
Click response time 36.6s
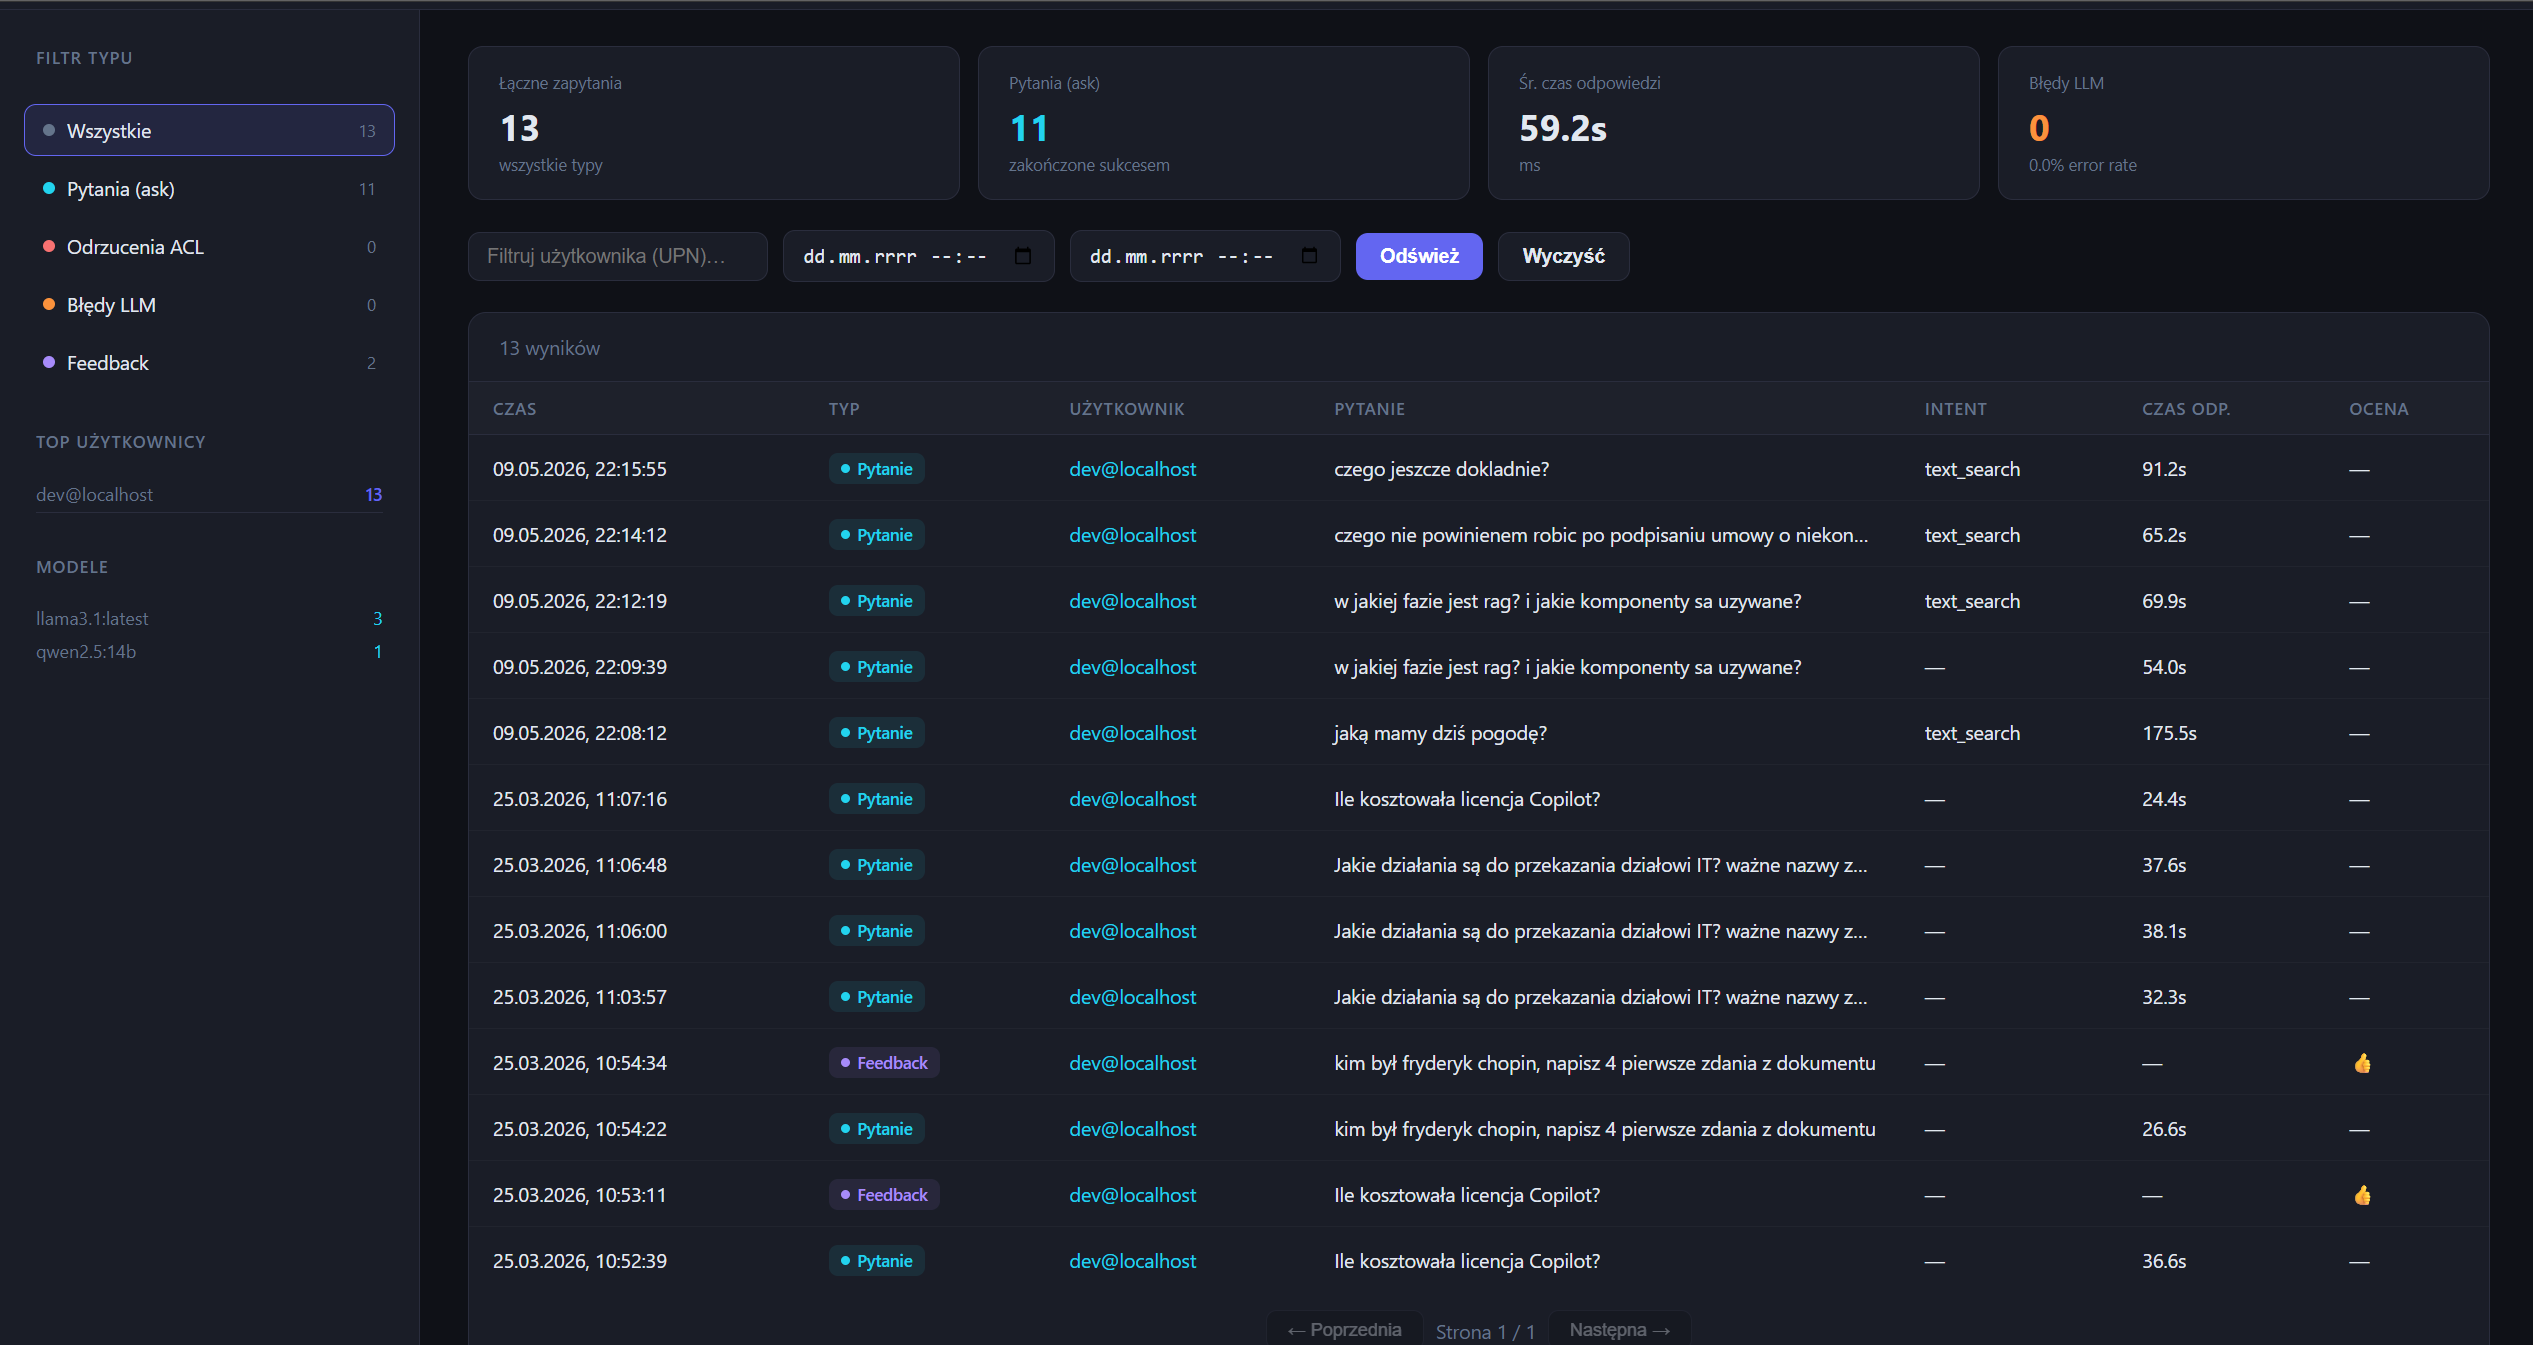(x=2164, y=1261)
